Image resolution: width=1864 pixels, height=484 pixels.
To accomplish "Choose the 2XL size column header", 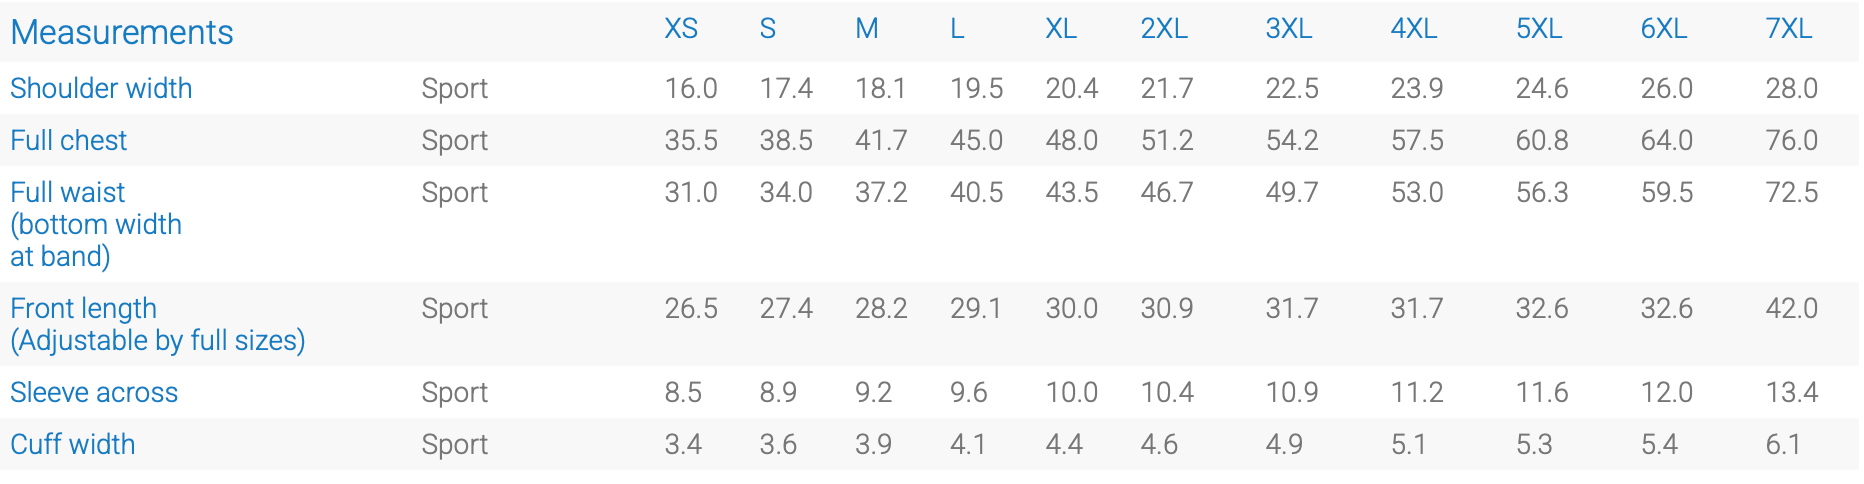I will pos(1164,29).
